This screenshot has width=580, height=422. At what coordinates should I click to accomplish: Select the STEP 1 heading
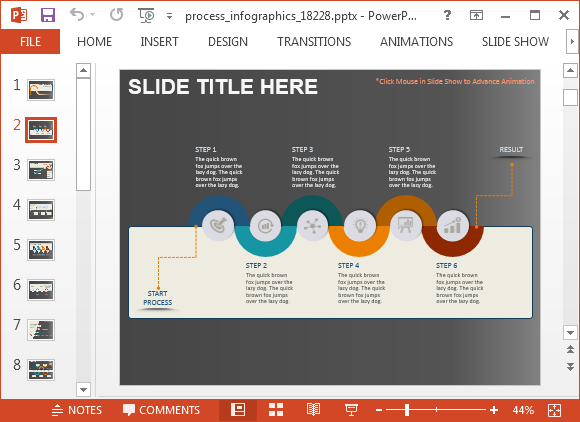tap(206, 149)
